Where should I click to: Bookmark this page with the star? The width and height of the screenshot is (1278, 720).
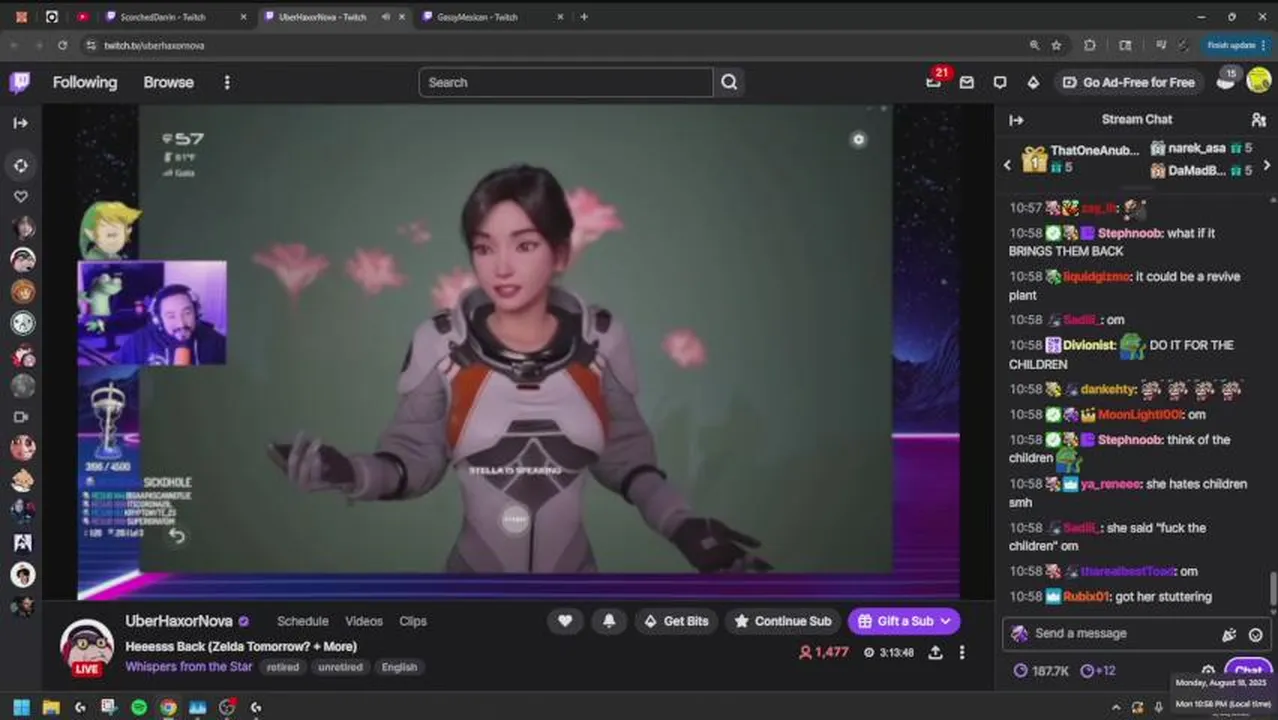pyautogui.click(x=1057, y=45)
